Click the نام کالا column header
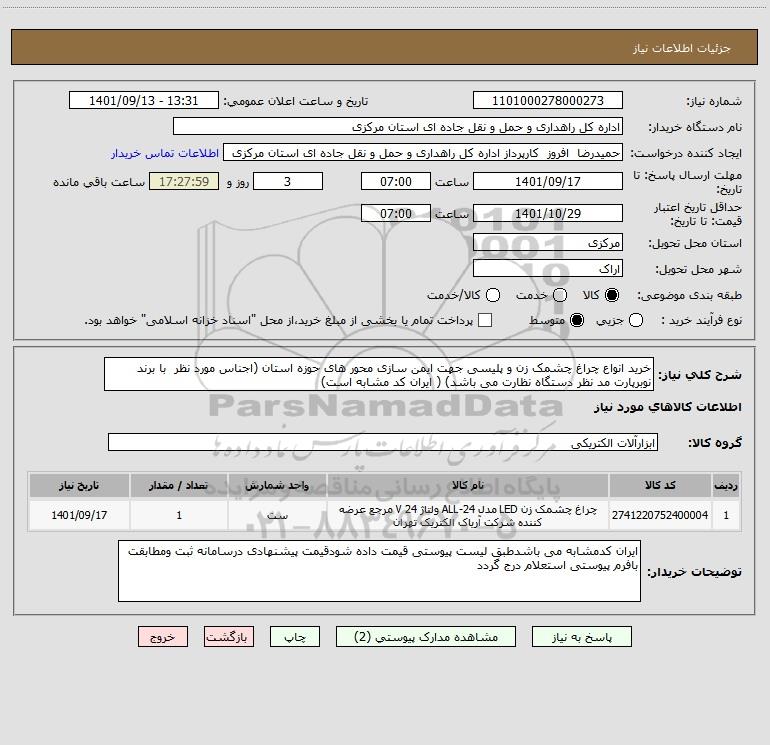 468,486
